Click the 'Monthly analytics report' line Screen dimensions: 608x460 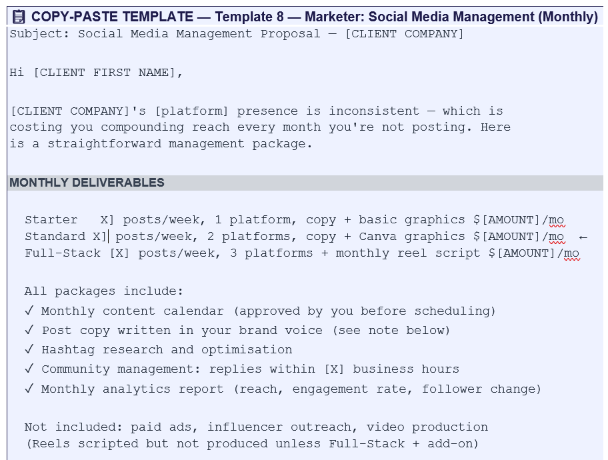pyautogui.click(x=283, y=389)
